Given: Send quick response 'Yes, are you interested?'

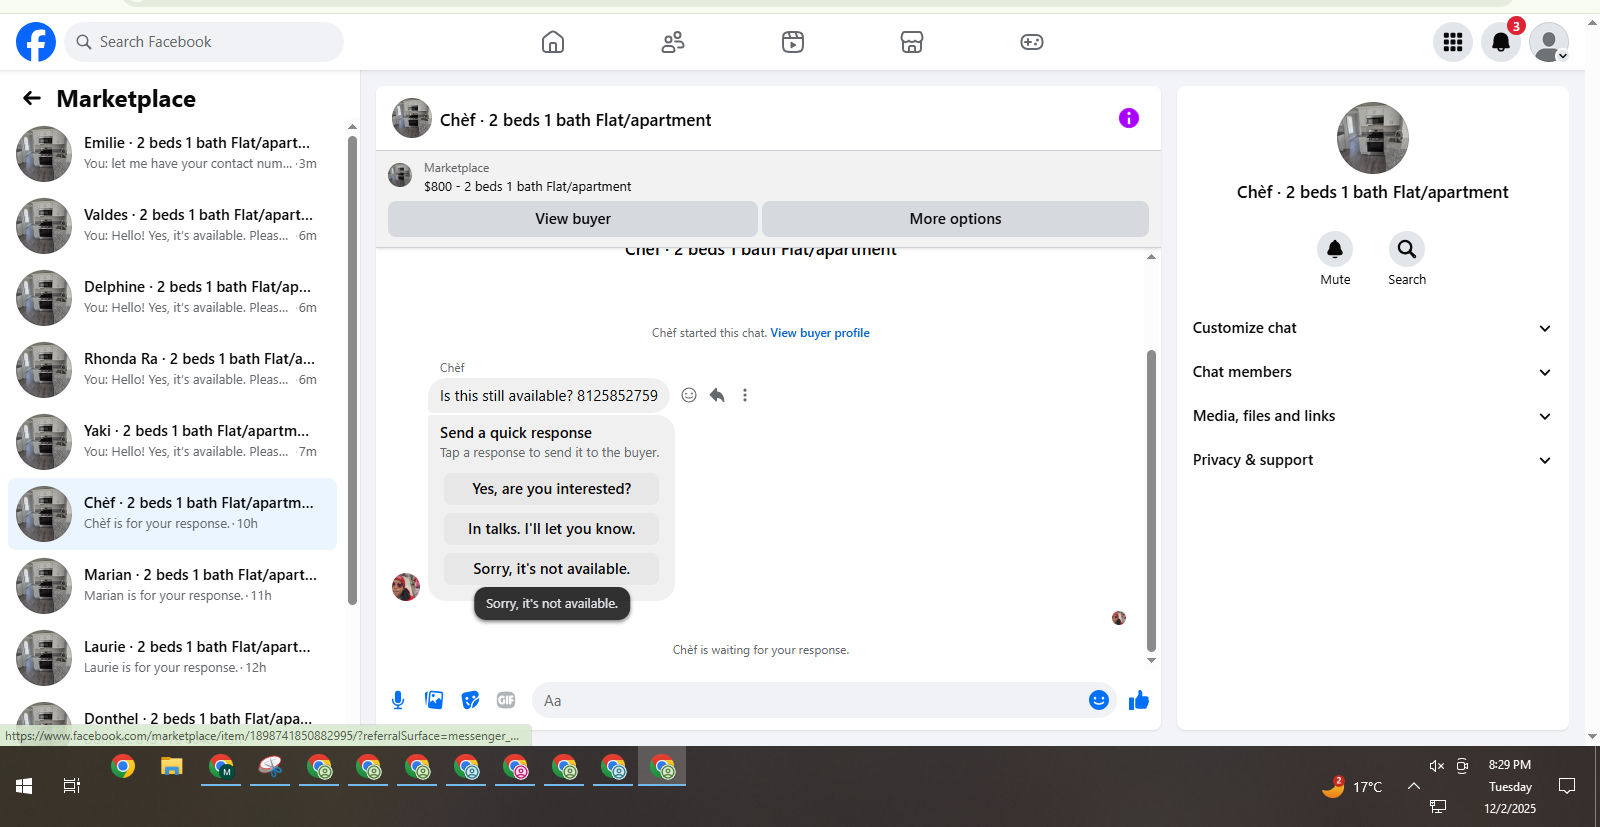Looking at the screenshot, I should click(x=551, y=489).
